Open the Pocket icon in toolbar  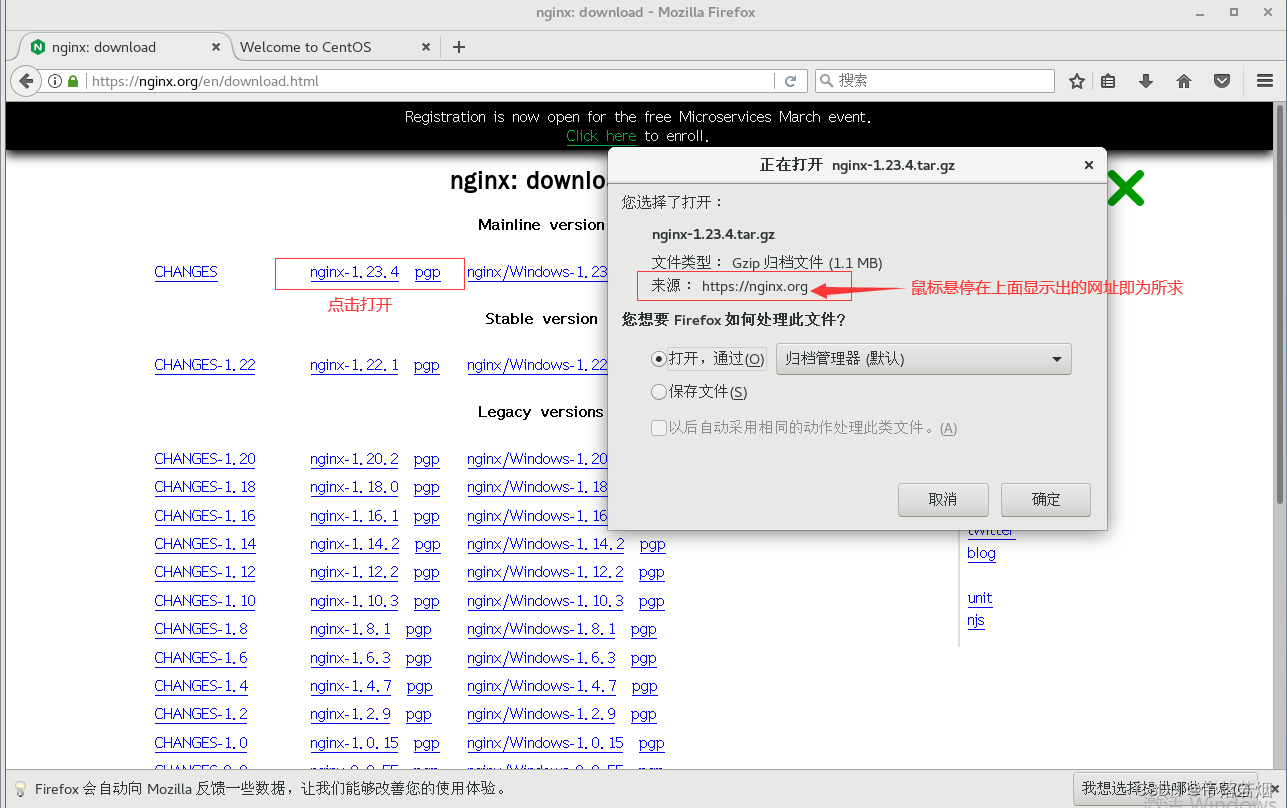tap(1222, 81)
